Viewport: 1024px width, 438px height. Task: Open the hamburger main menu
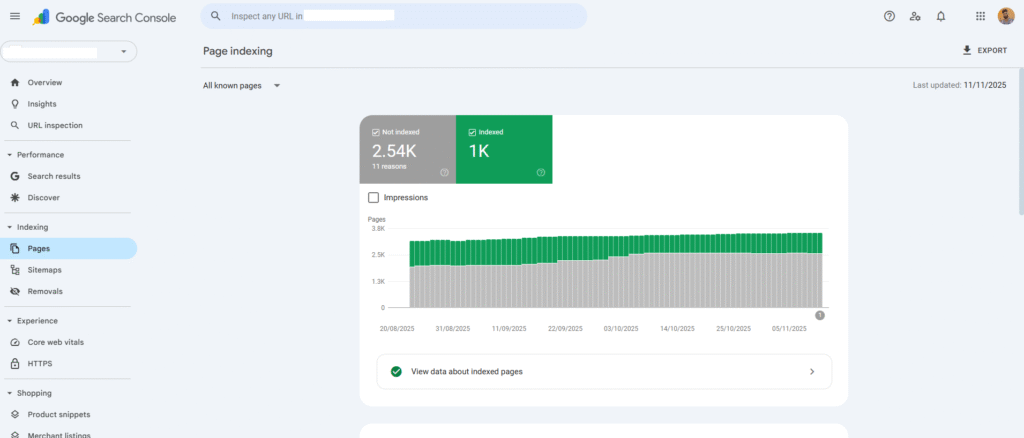[15, 17]
